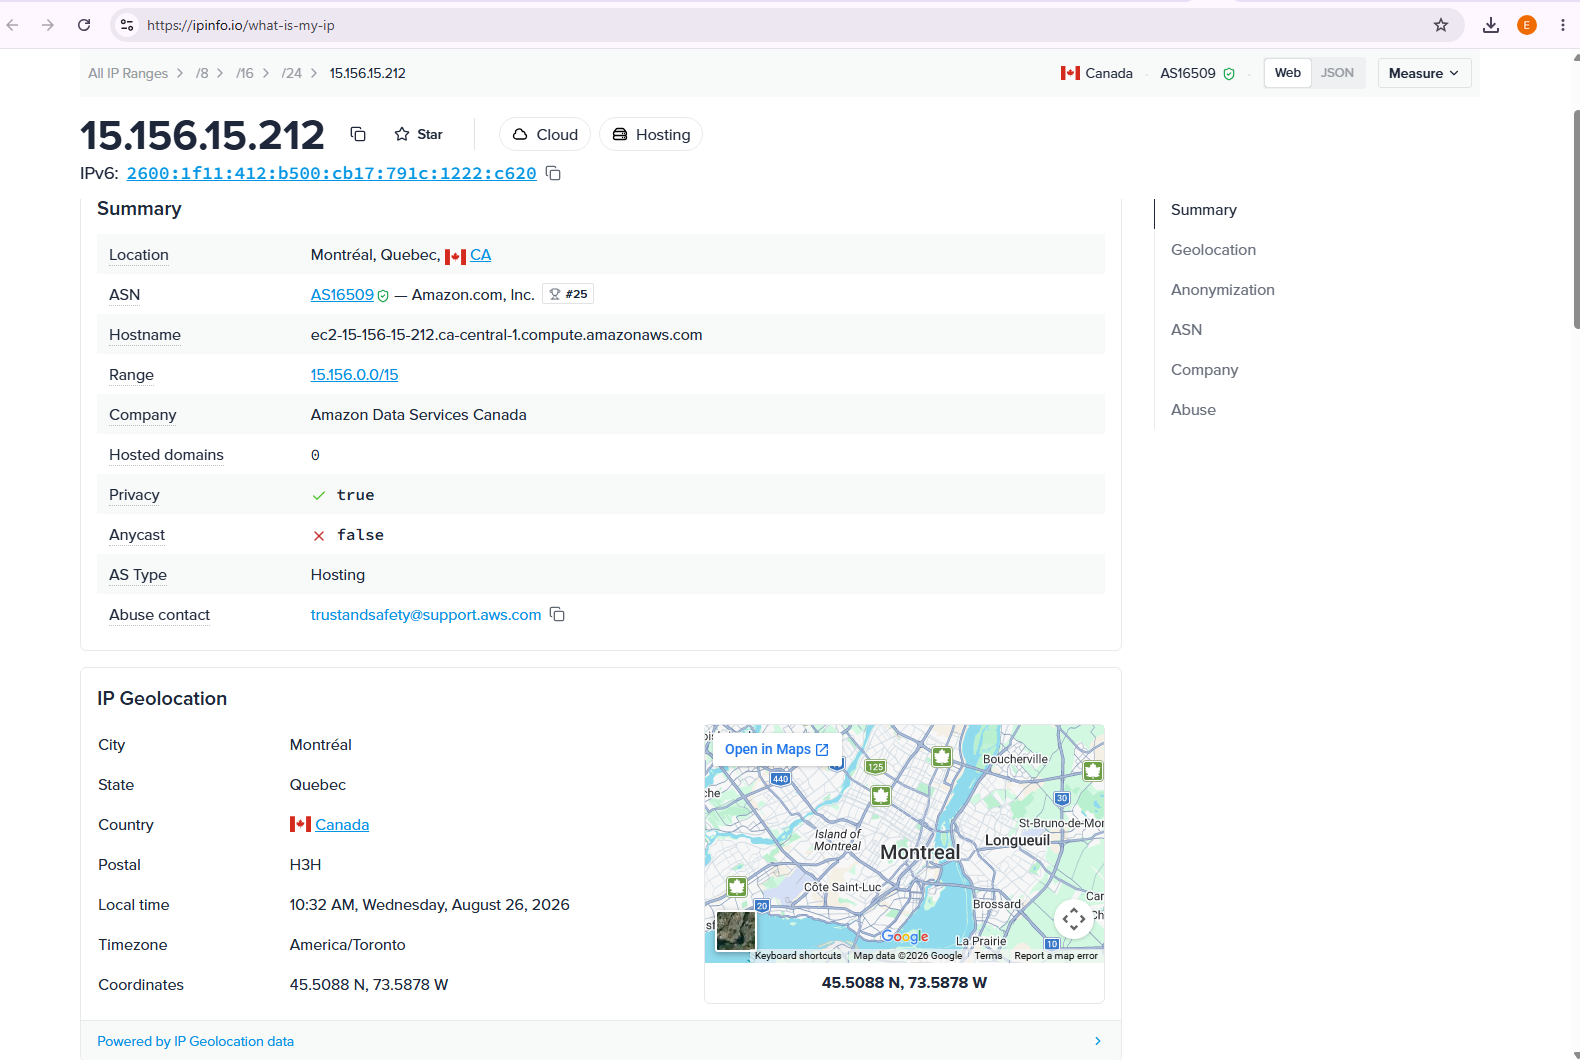
Task: Copy the IP address 15.156.15.212
Action: coord(358,134)
